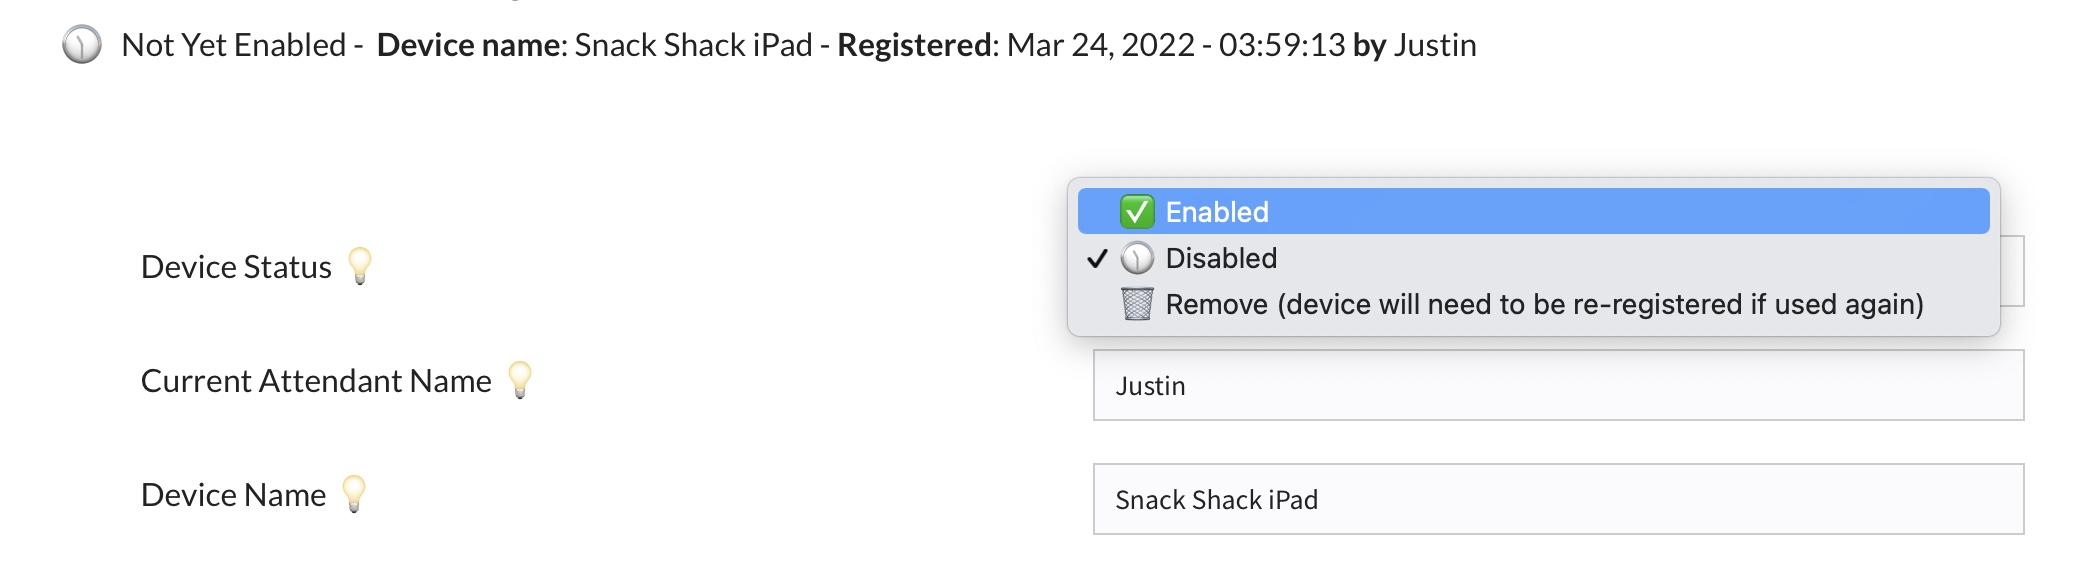The image size is (2074, 584).
Task: Click the green checkmark icon on Enabled
Action: (1137, 212)
